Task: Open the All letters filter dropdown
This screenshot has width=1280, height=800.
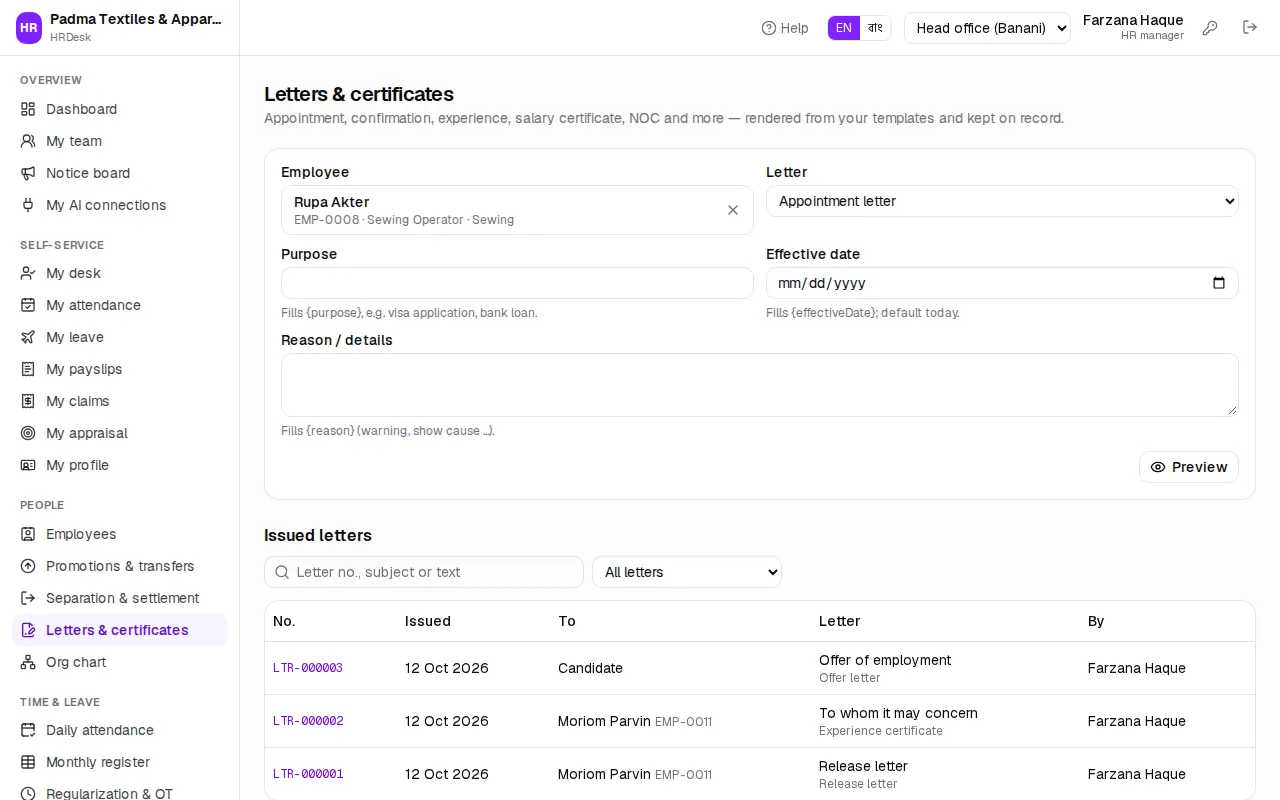Action: [x=687, y=572]
